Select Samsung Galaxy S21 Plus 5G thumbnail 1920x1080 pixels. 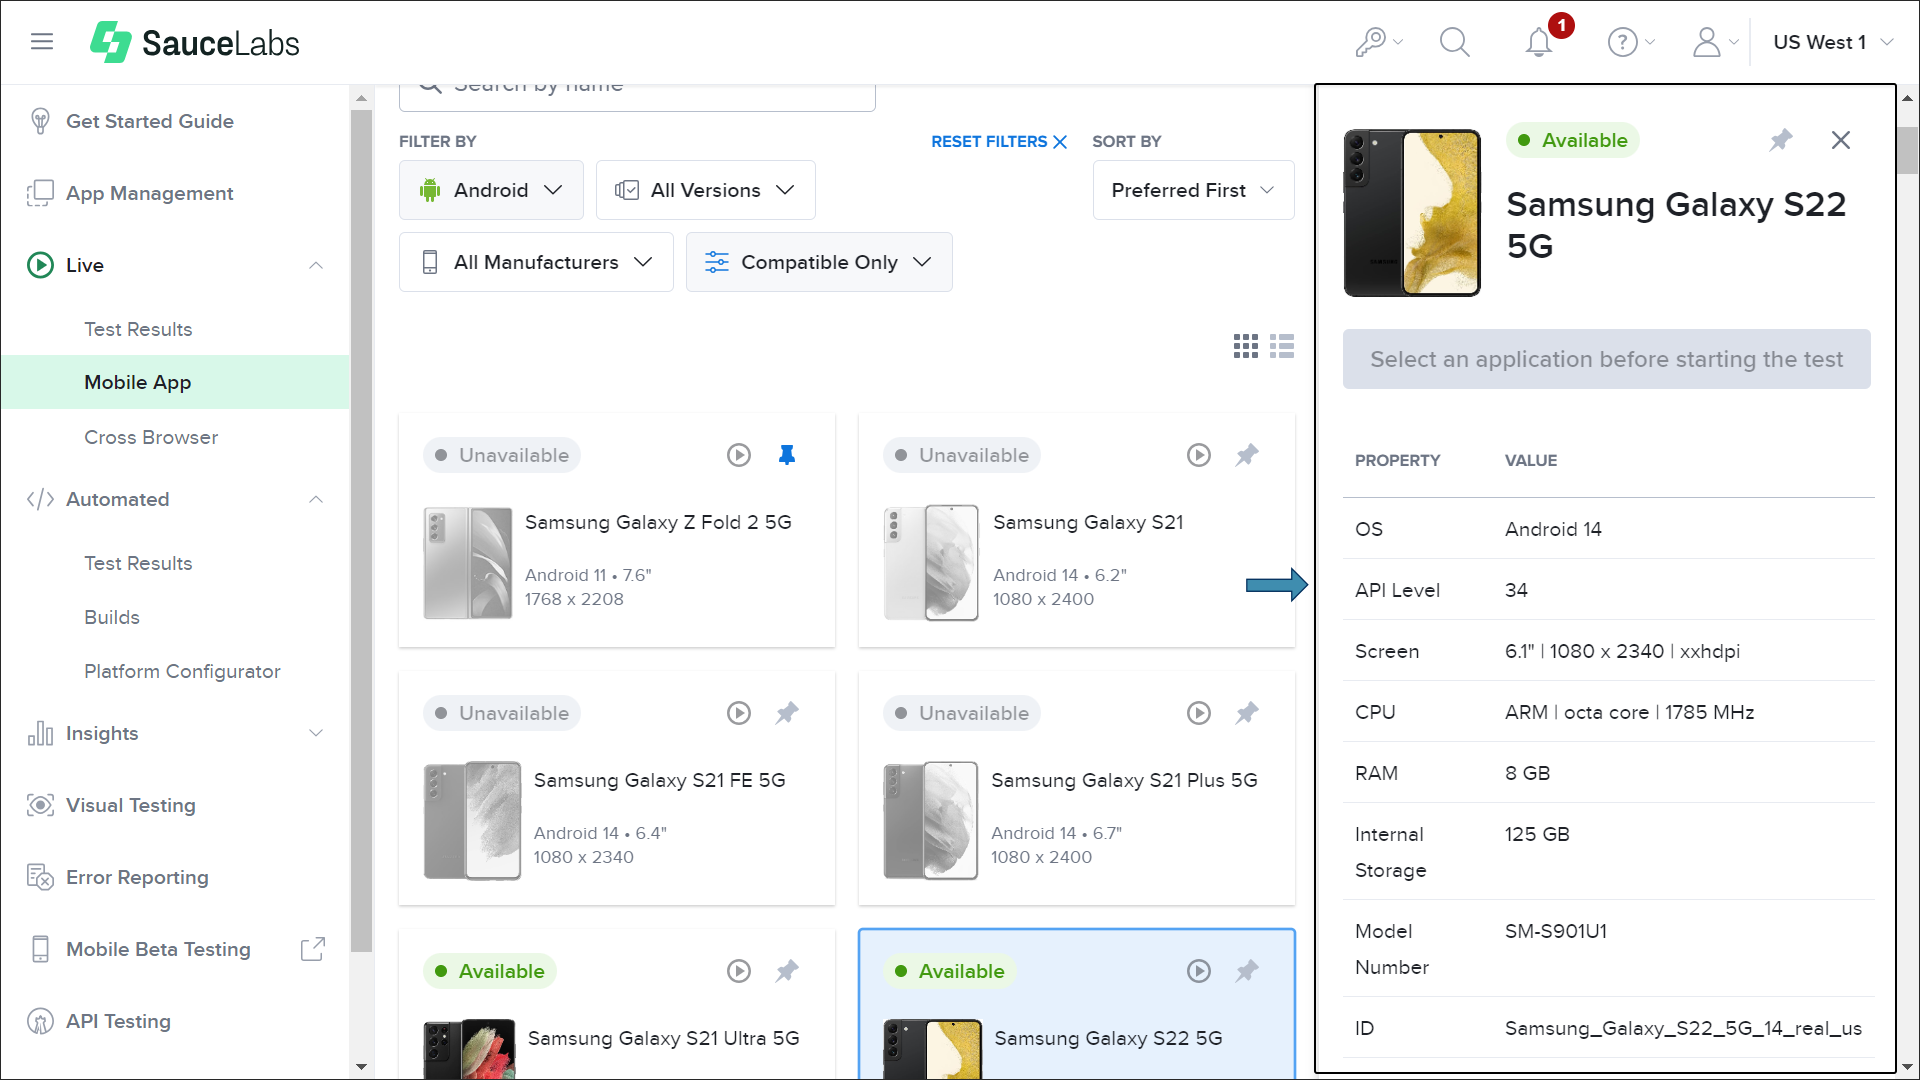931,820
